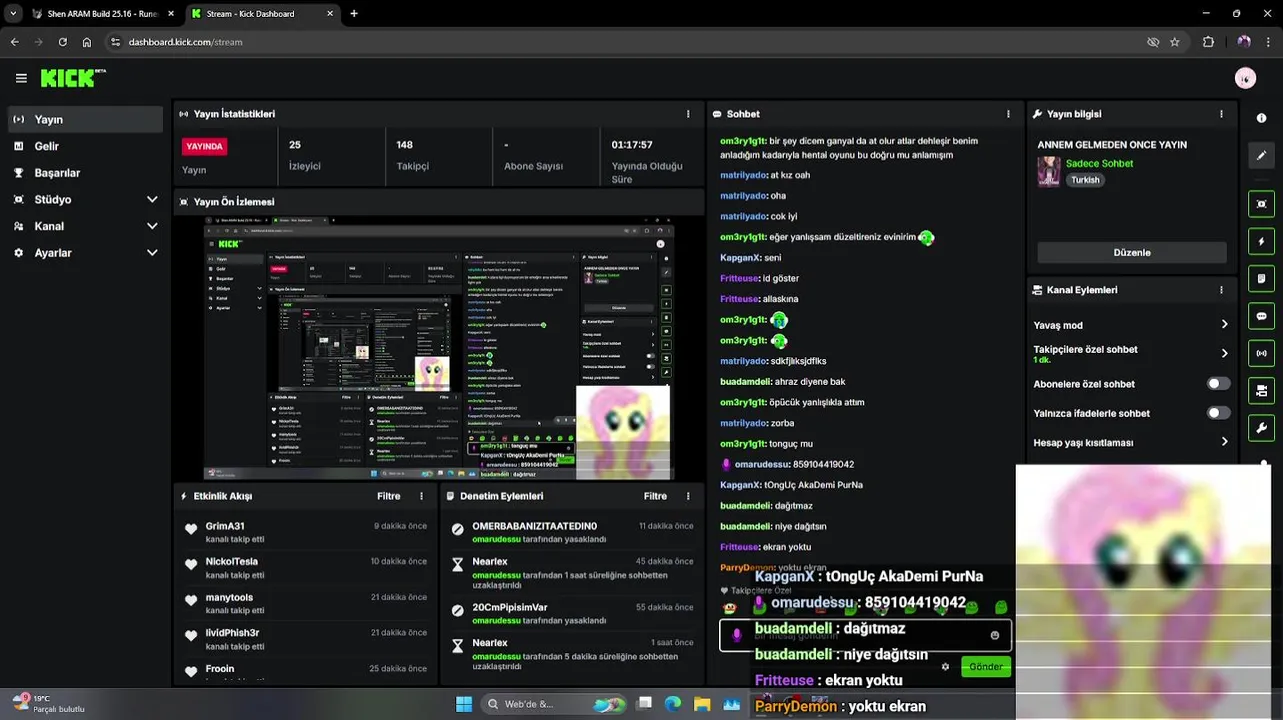
Task: Toggle moderation actions document icon in right toolbar
Action: point(1261,278)
